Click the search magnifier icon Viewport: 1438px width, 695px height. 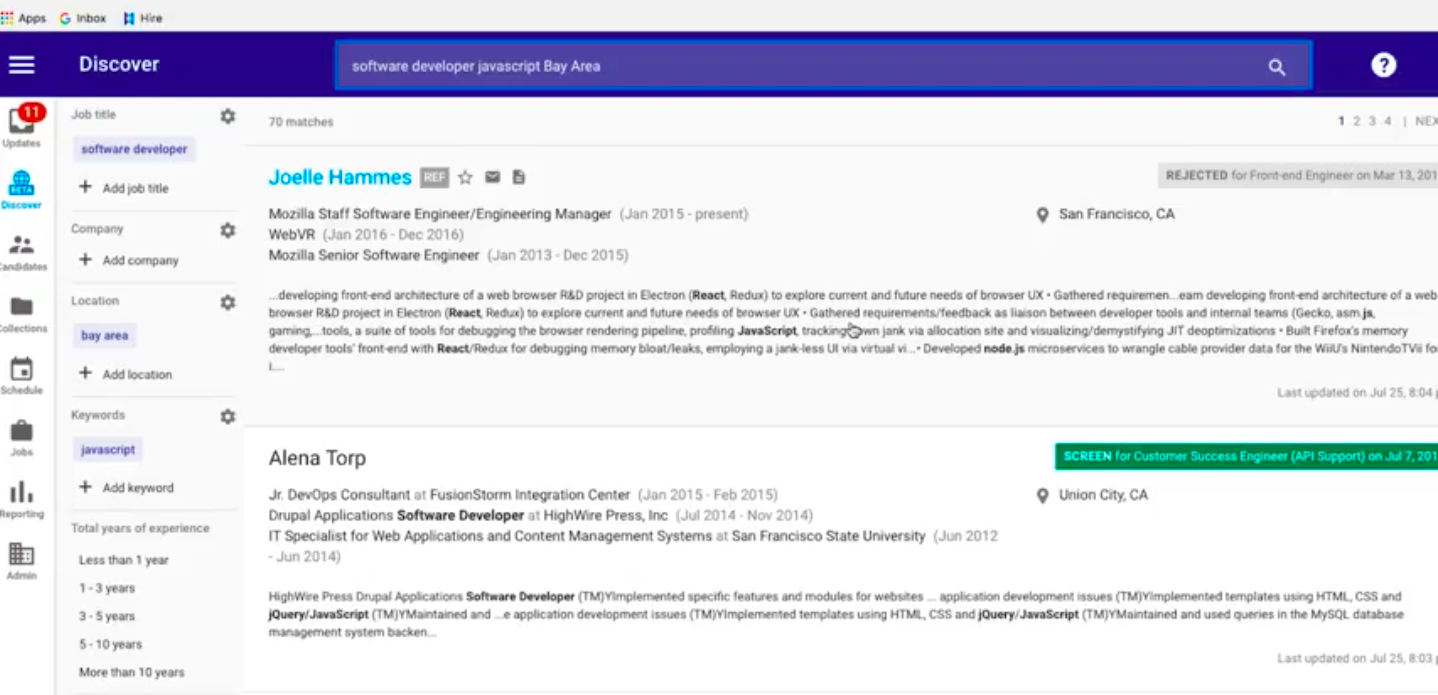[x=1276, y=67]
